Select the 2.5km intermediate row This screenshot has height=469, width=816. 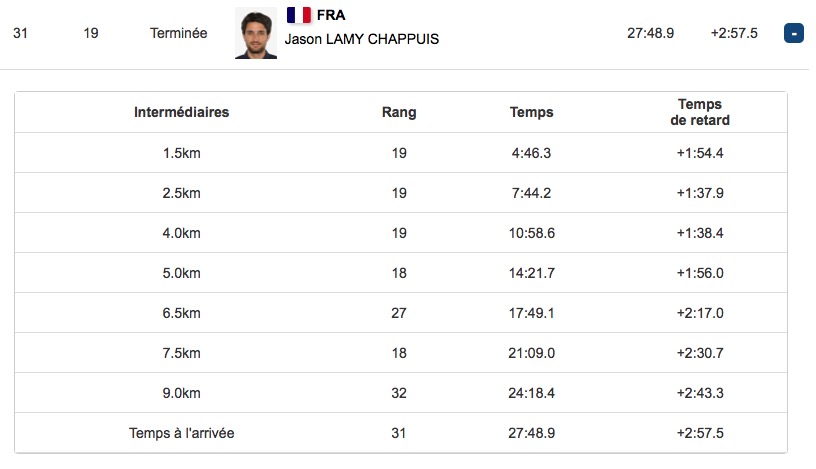point(401,193)
